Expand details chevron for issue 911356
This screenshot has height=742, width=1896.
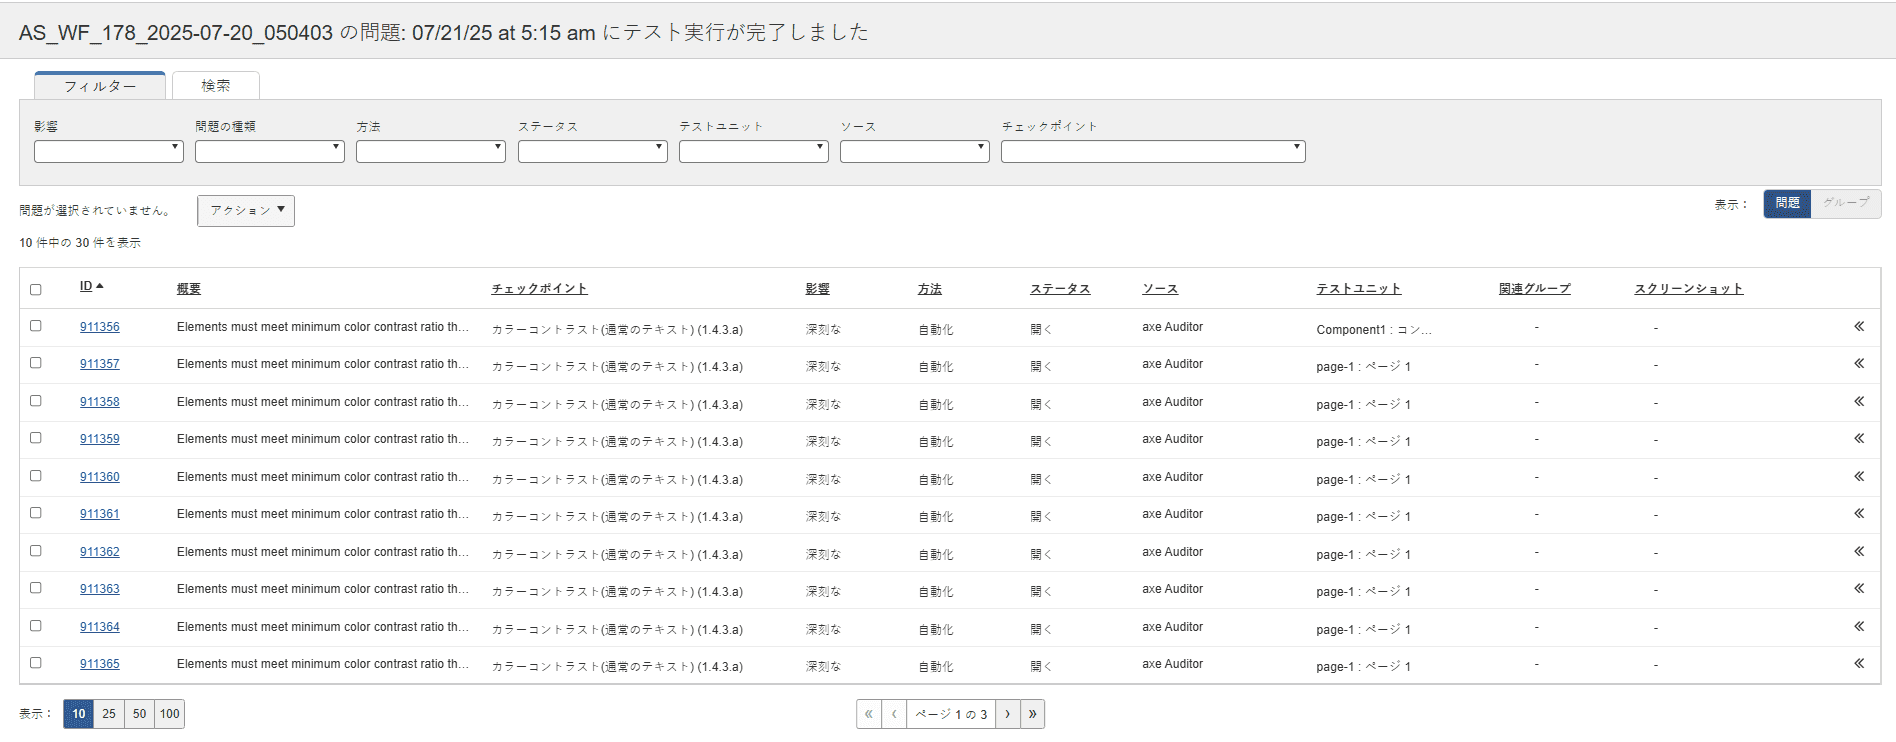tap(1859, 327)
